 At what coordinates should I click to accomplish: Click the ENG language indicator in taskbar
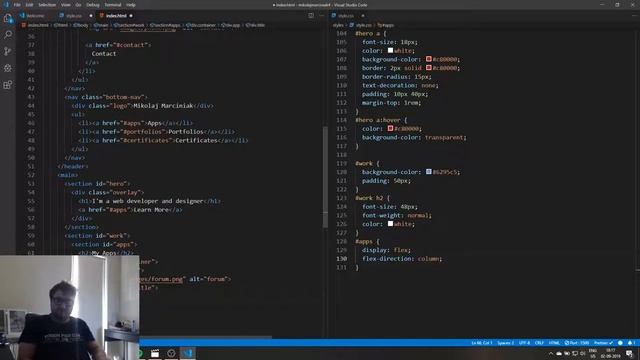593,353
